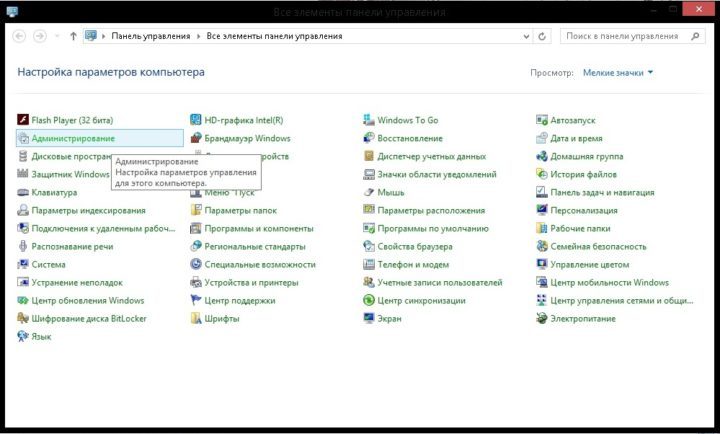Expand the address bar history dropdown arrow
The width and height of the screenshot is (720, 434).
(526, 36)
